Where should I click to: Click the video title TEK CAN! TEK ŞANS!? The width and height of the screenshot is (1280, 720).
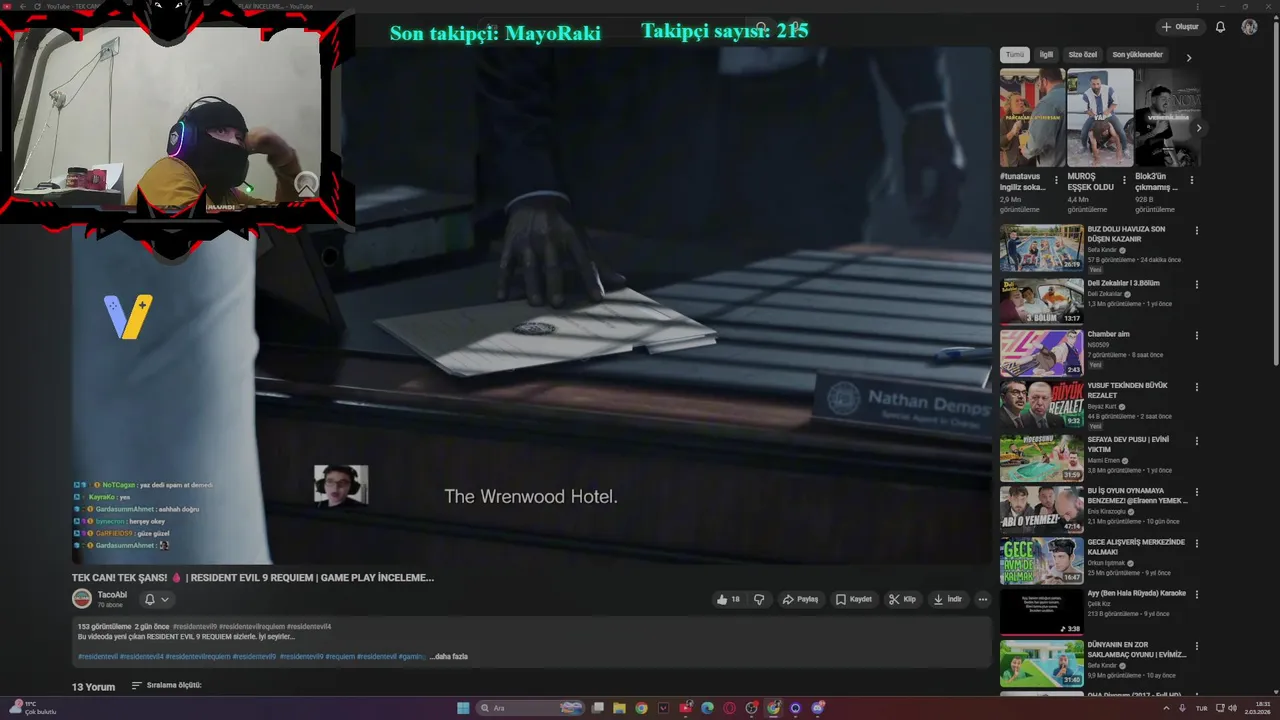point(253,577)
